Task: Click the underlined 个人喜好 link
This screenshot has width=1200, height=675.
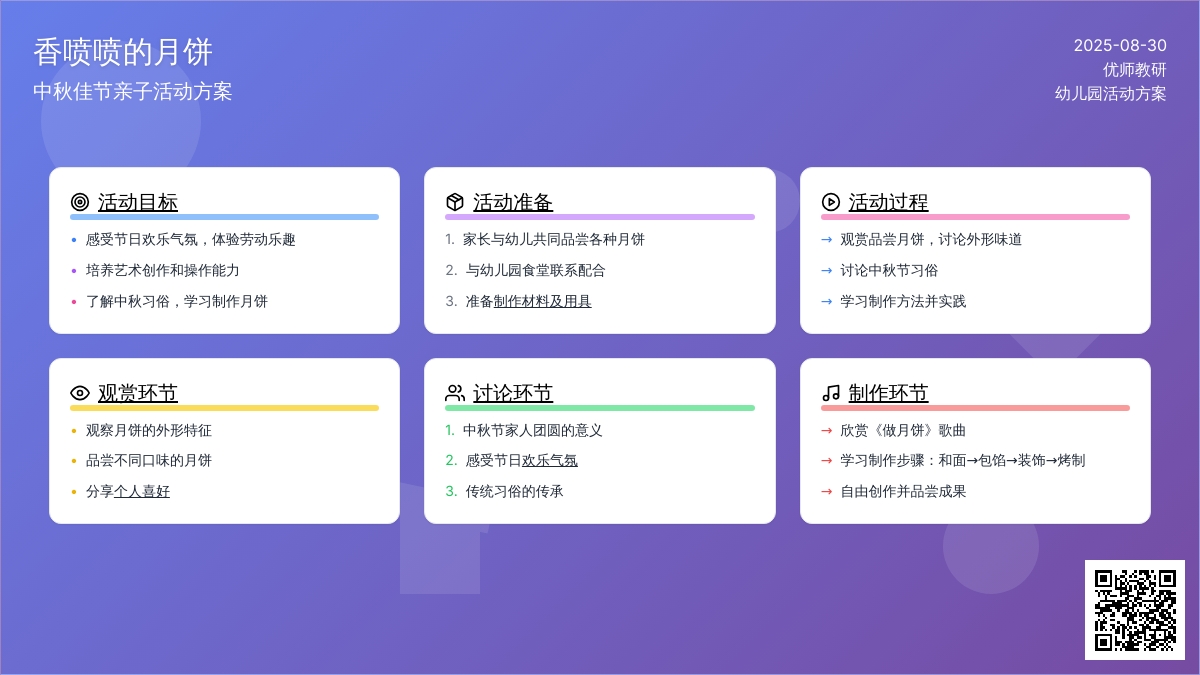Action: tap(142, 492)
